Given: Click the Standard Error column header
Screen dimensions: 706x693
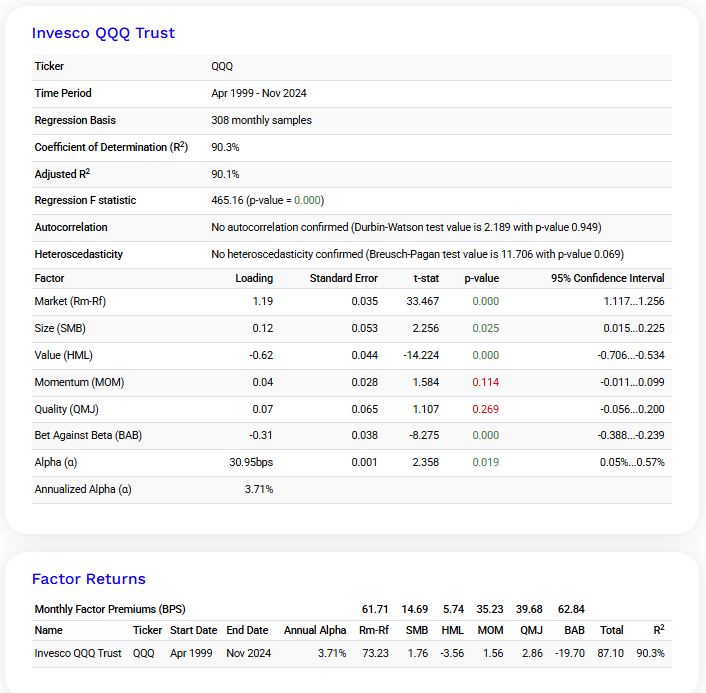Looking at the screenshot, I should pos(344,278).
